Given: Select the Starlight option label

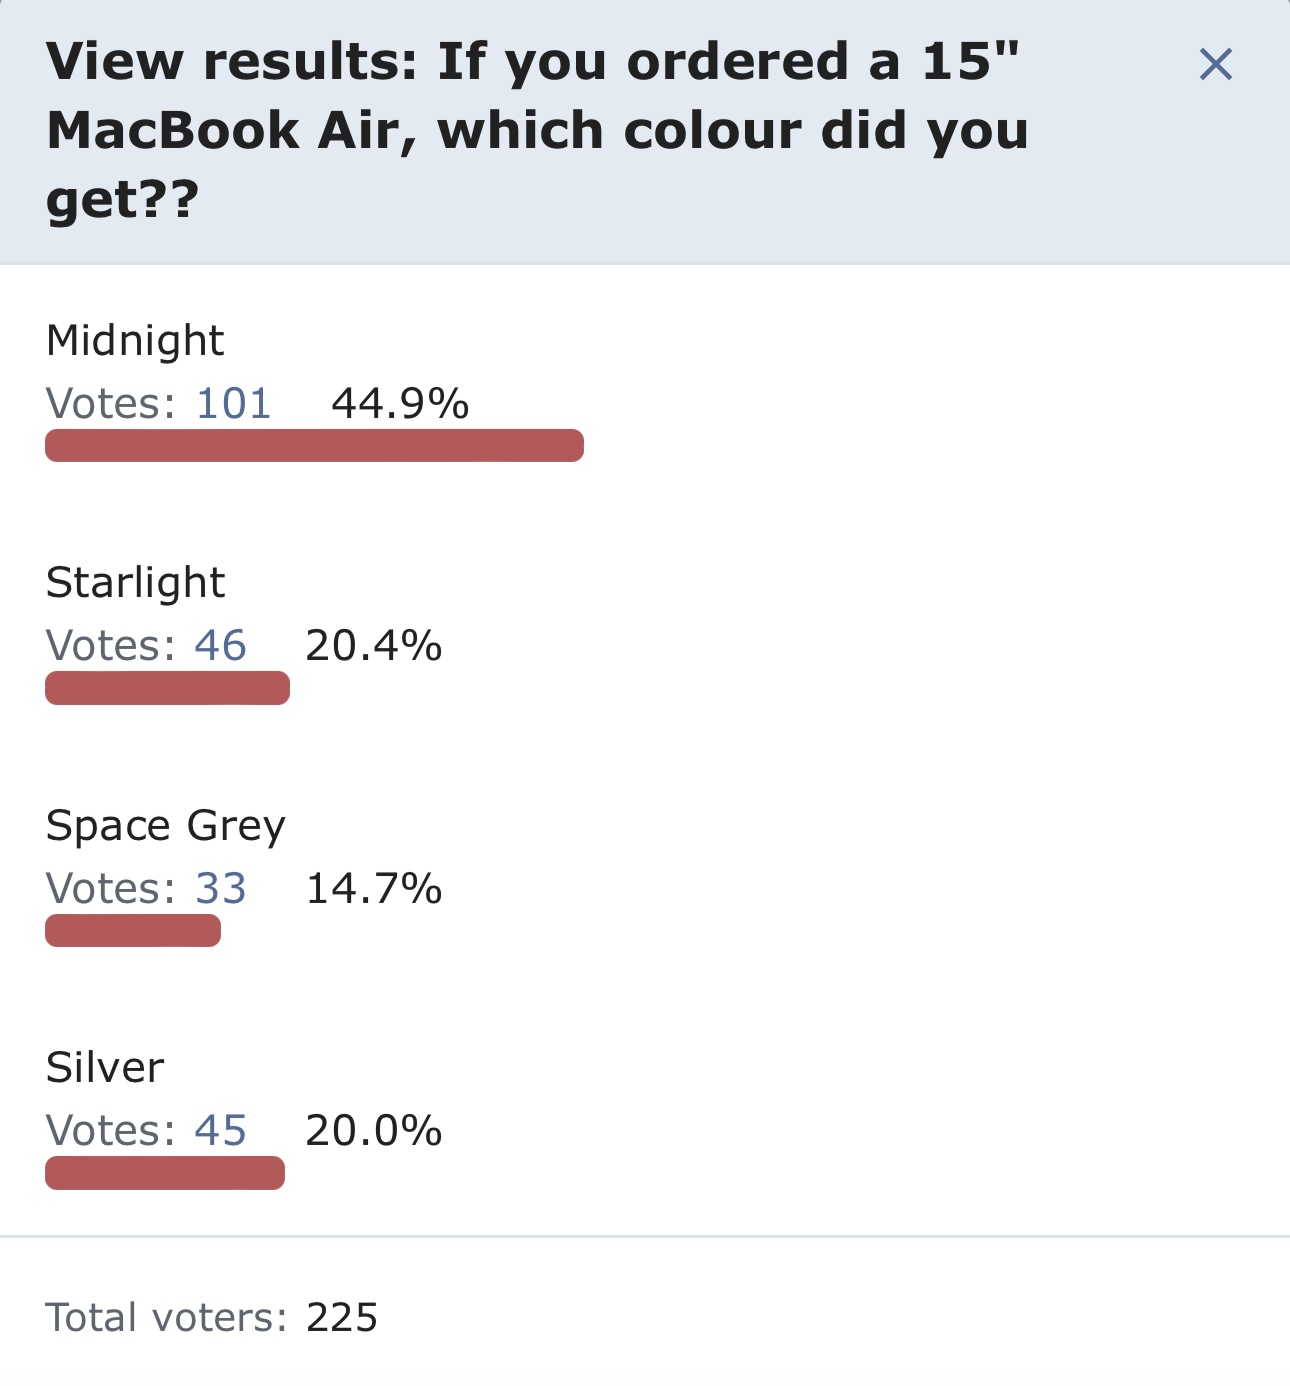Looking at the screenshot, I should [136, 584].
